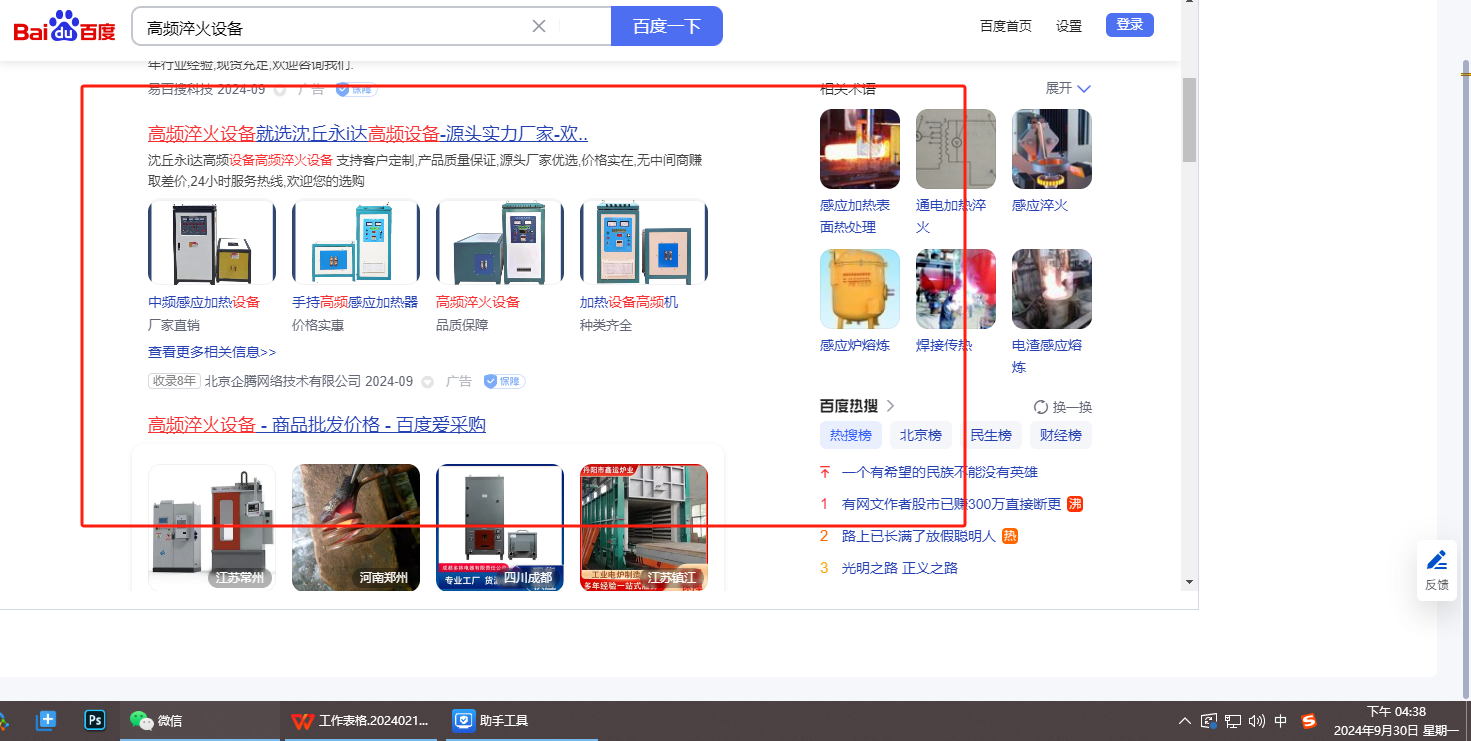
Task: Open the 焊接传热 term image
Action: (x=956, y=289)
